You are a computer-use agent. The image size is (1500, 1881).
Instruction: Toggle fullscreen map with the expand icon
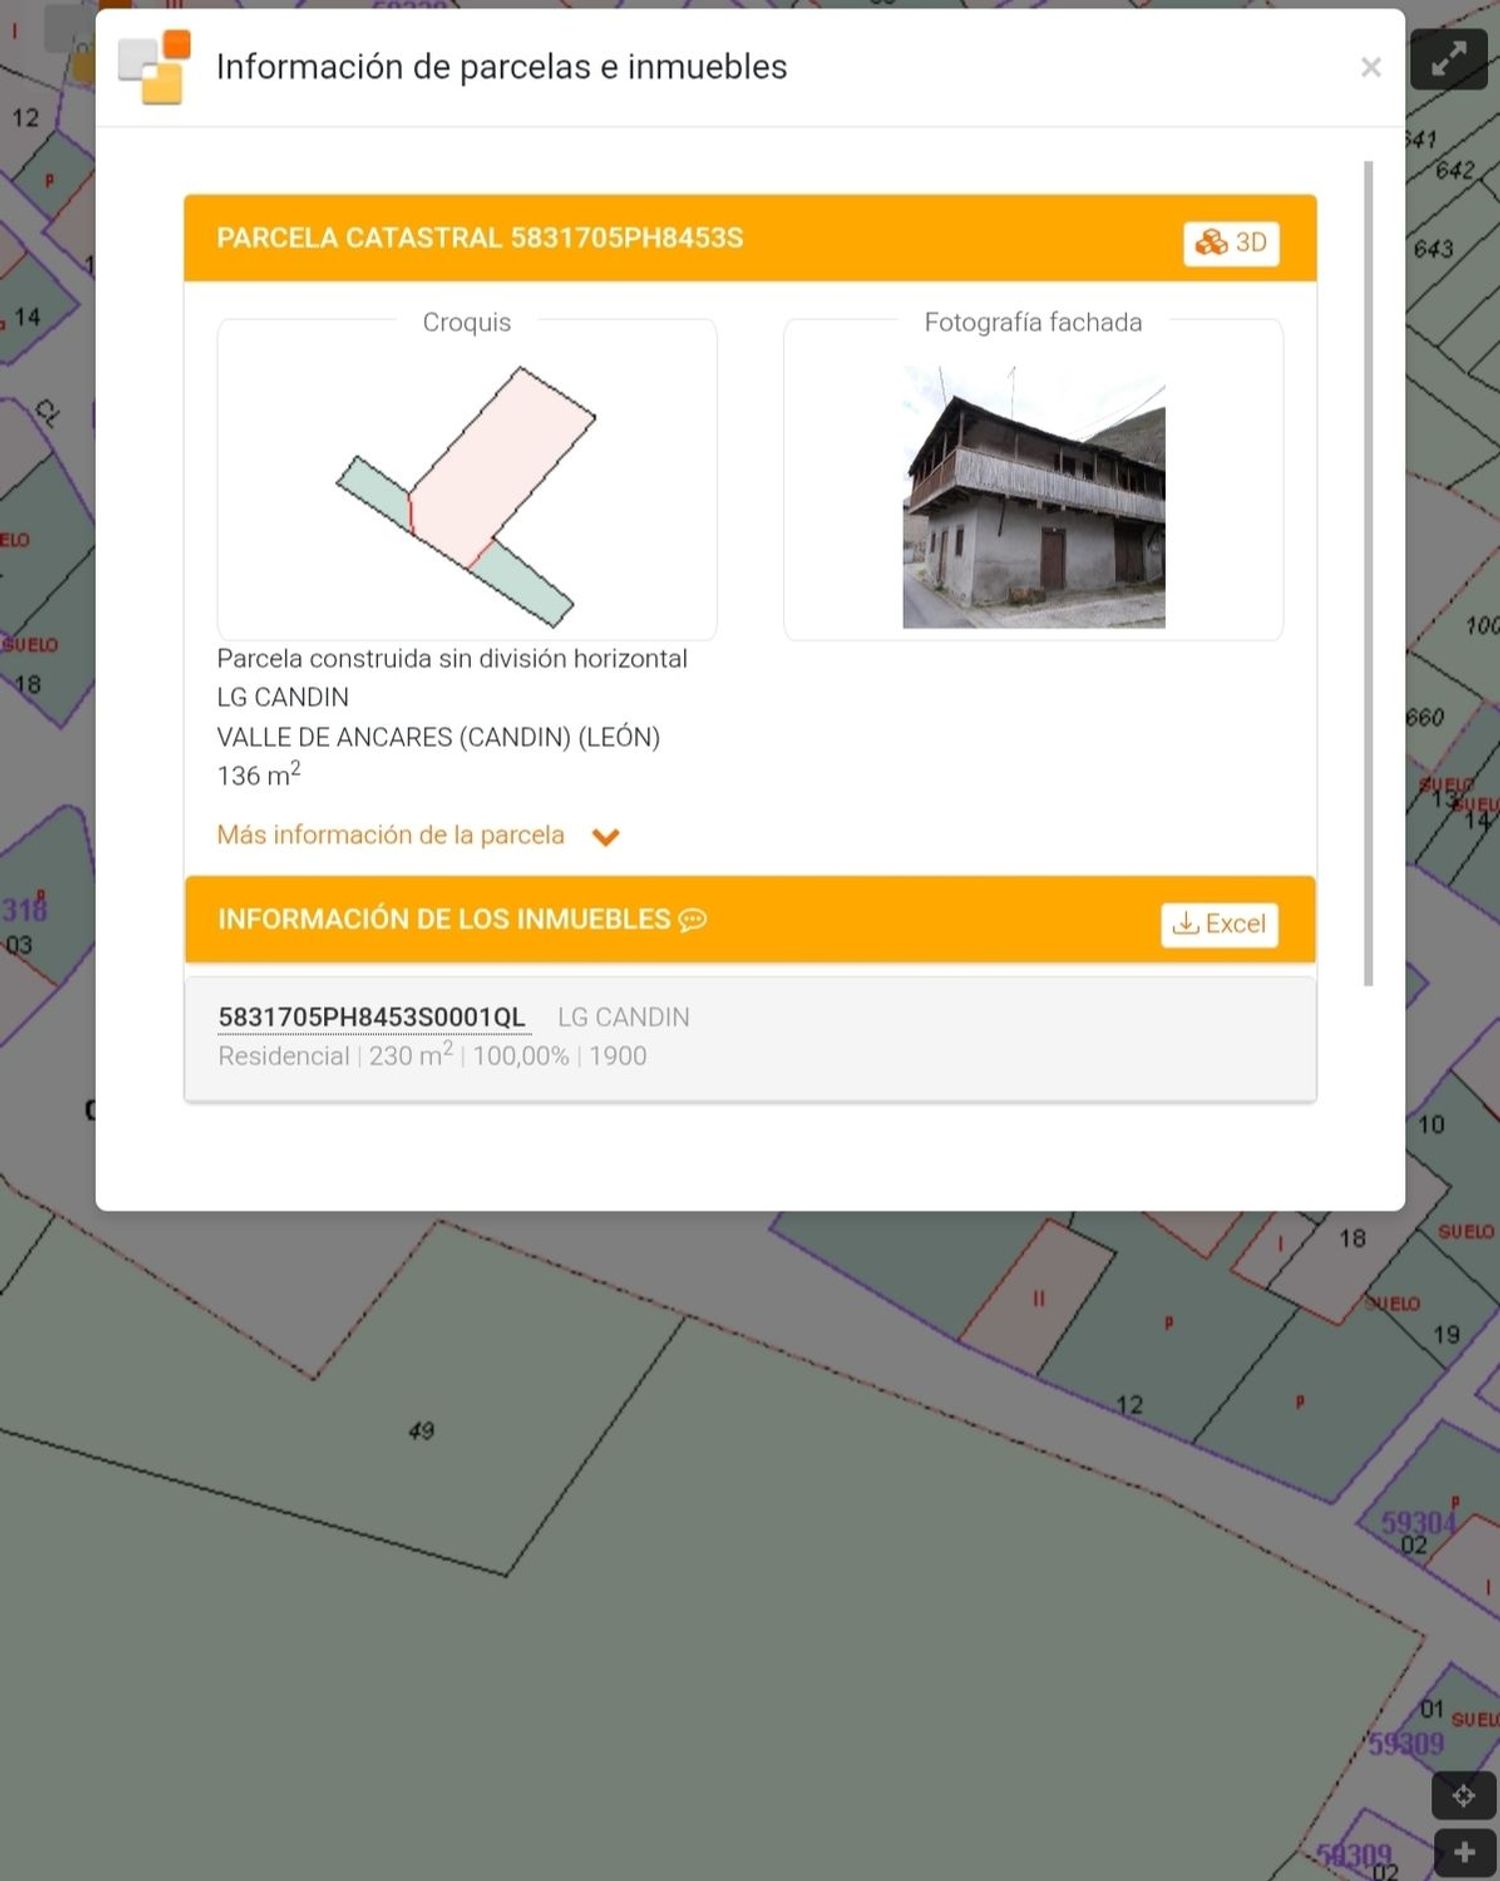[1449, 59]
